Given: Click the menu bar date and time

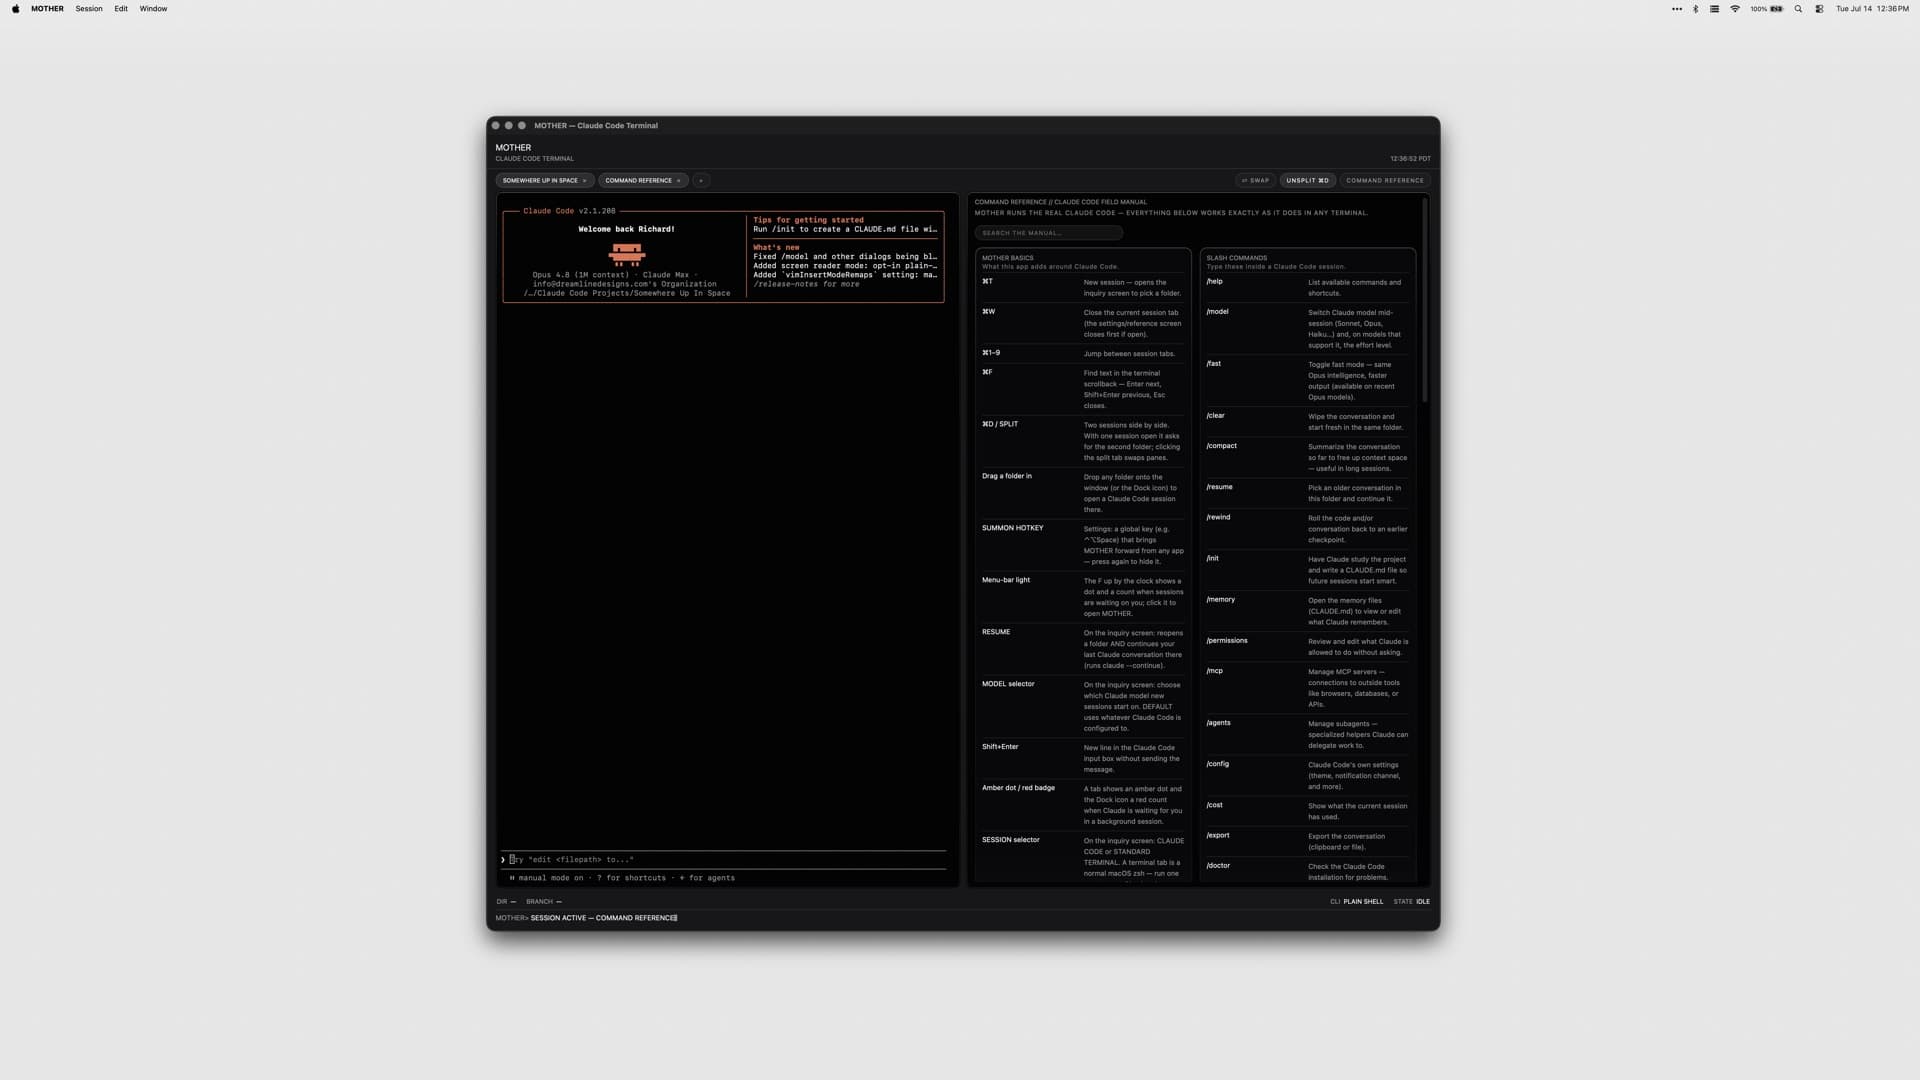Looking at the screenshot, I should click(1872, 9).
